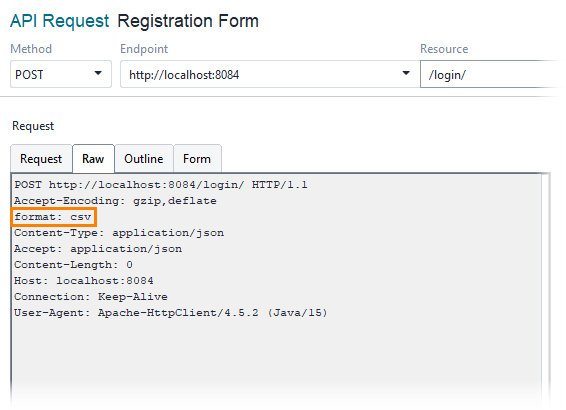Select the POST method combo box
Screen dimensions: 566x410
[x=61, y=74]
